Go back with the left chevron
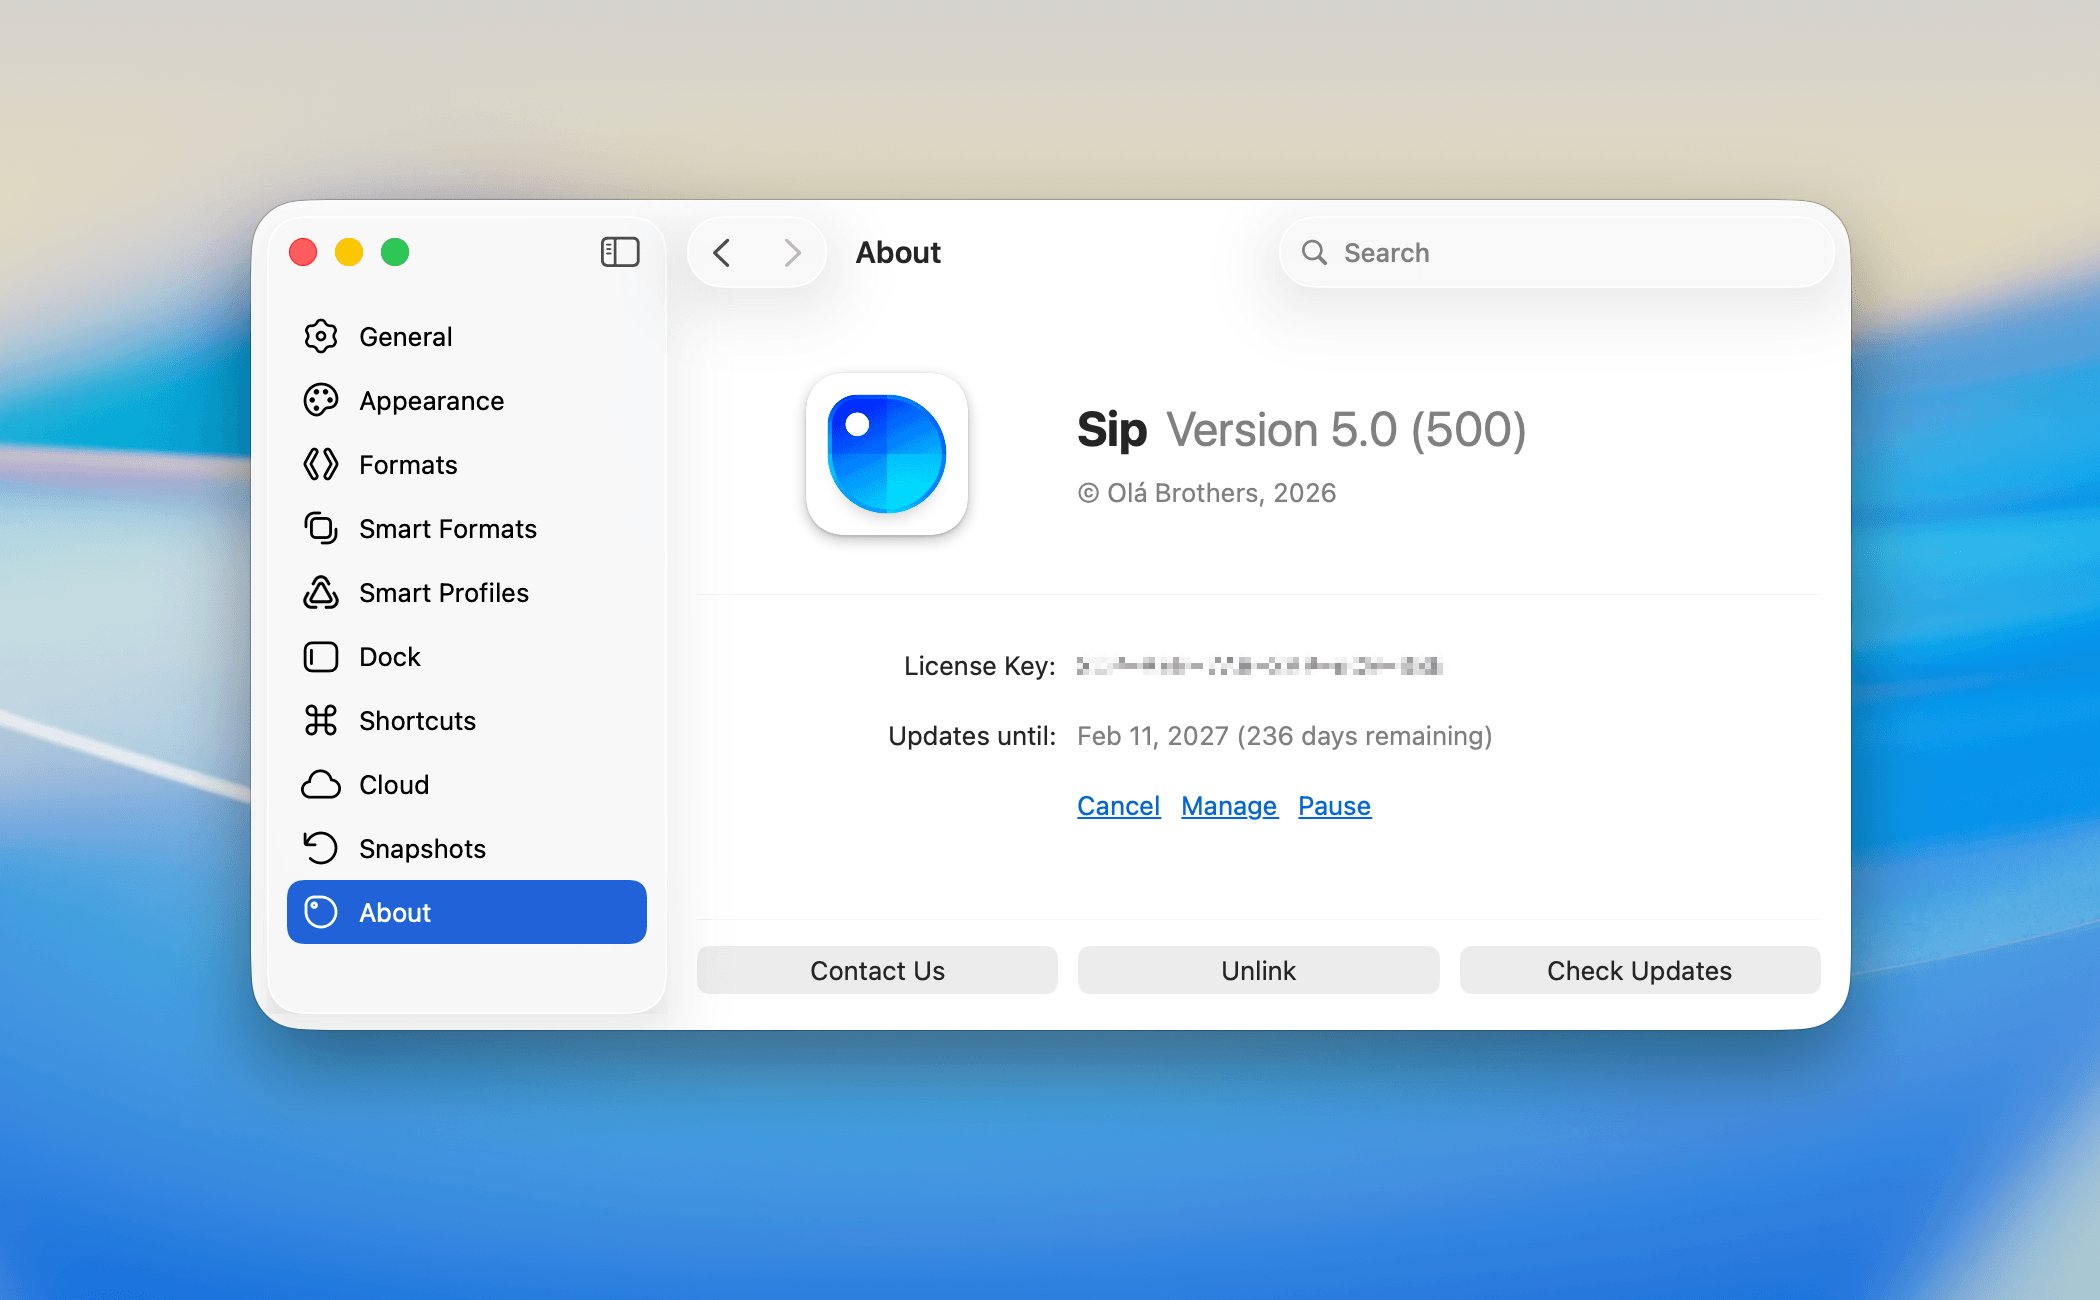The width and height of the screenshot is (2100, 1300). tap(722, 253)
